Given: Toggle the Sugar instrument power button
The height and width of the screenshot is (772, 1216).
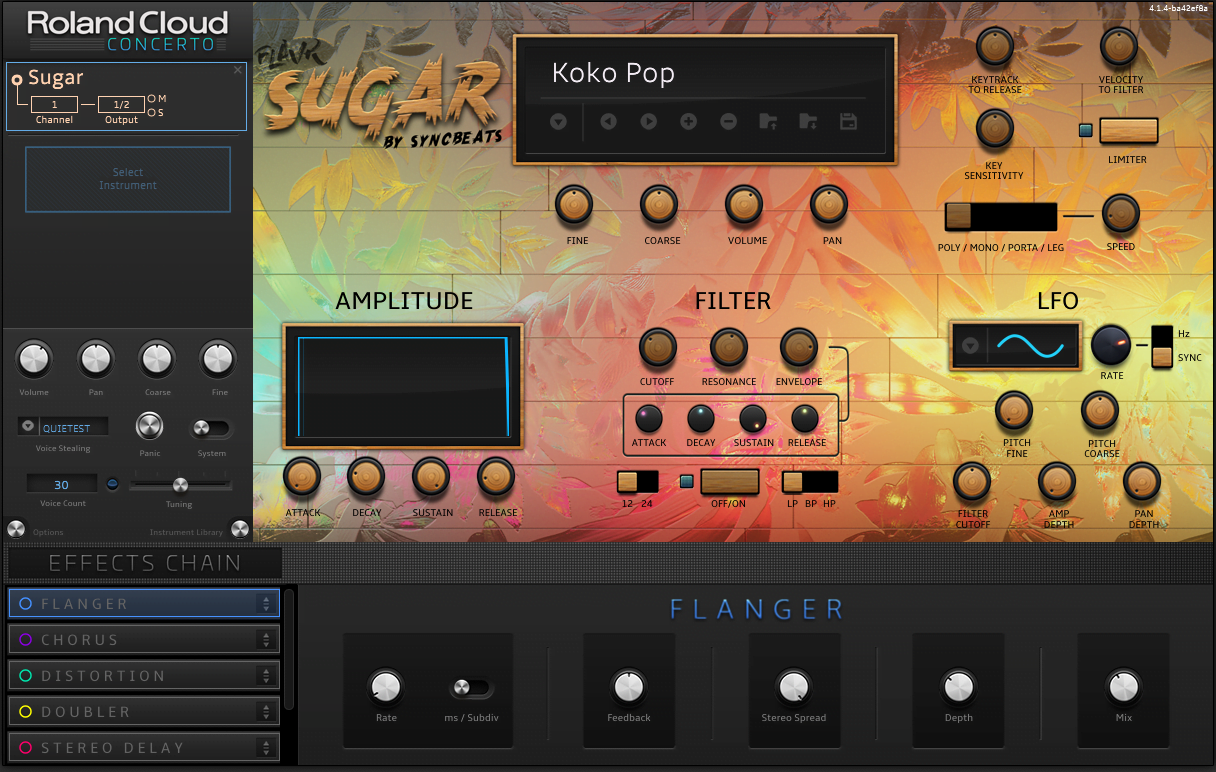Looking at the screenshot, I should [x=16, y=79].
